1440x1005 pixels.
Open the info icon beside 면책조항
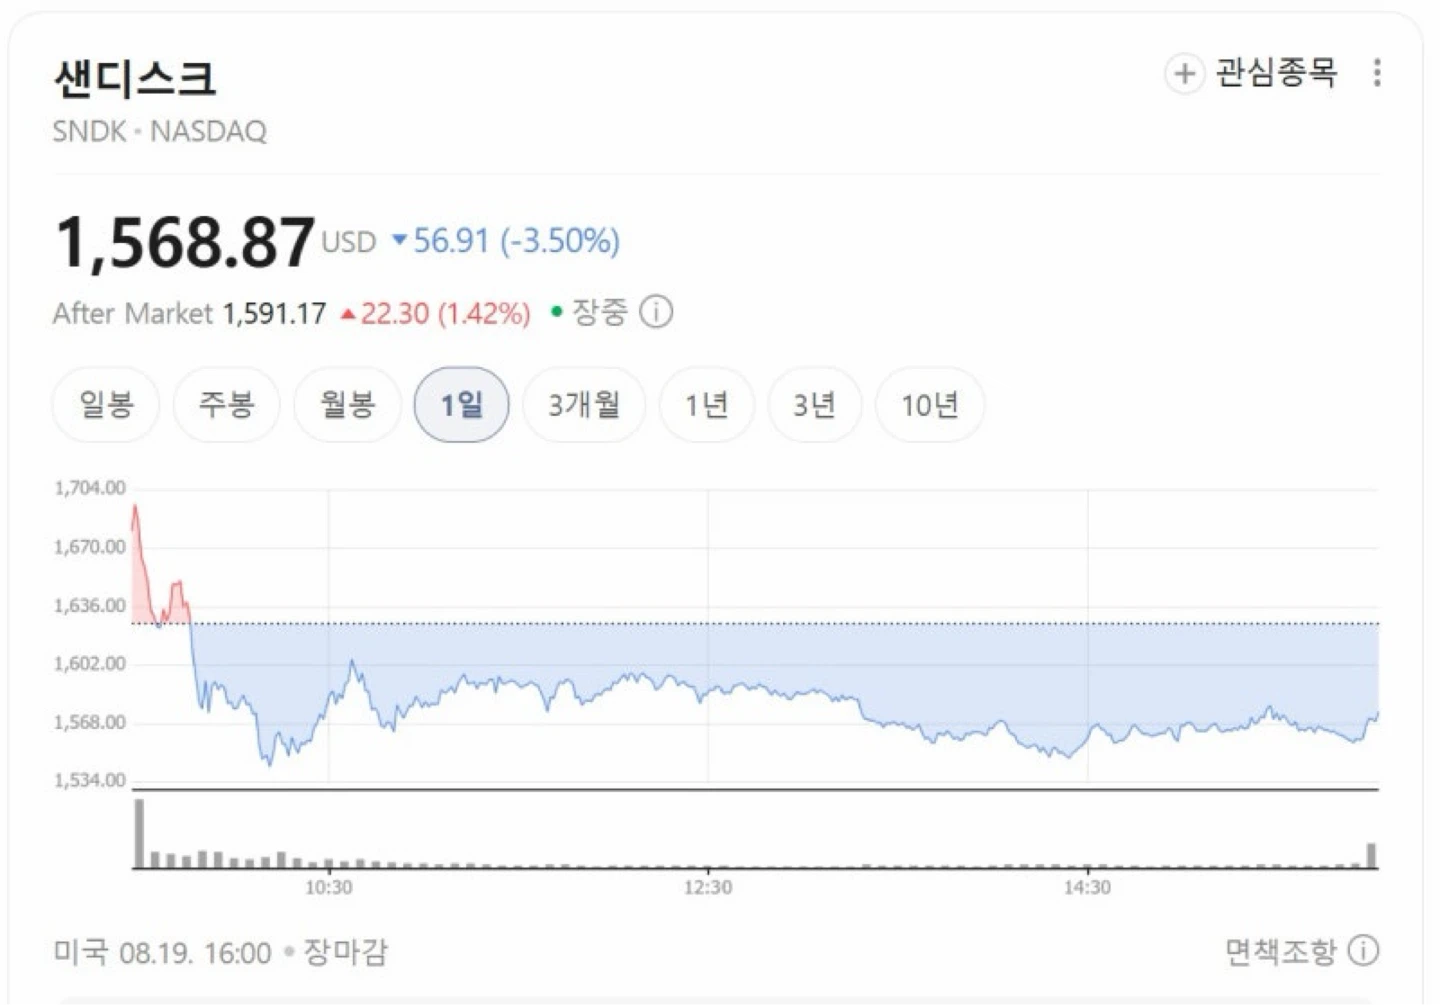click(x=1363, y=951)
